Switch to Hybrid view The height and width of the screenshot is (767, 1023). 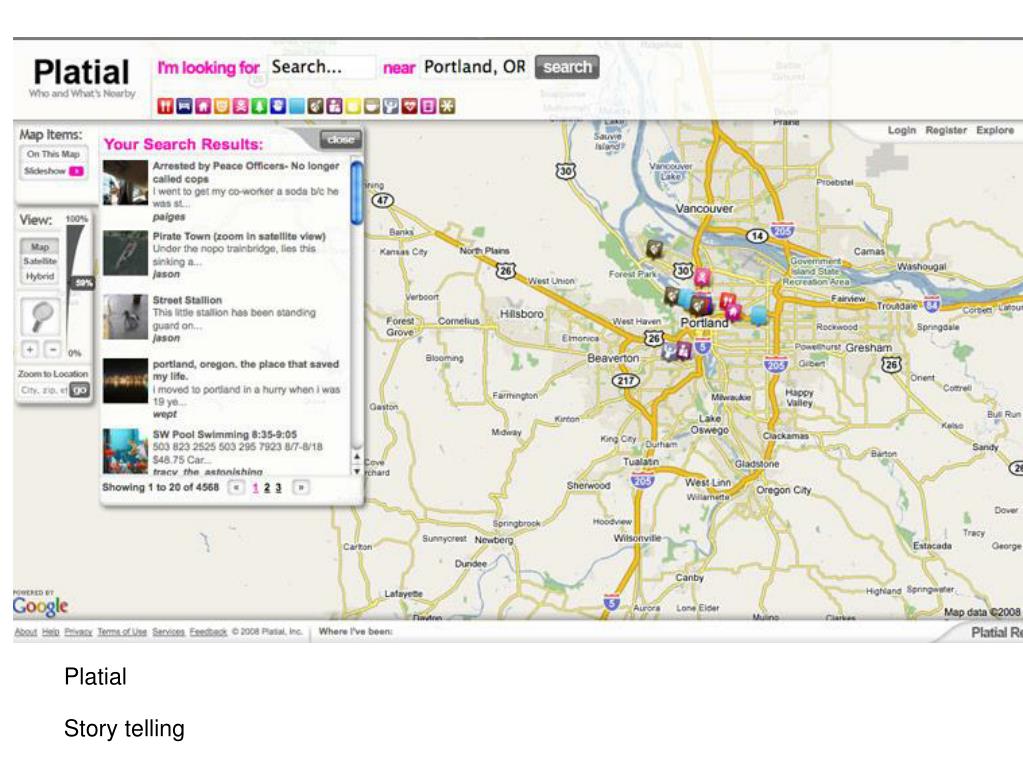[x=40, y=276]
